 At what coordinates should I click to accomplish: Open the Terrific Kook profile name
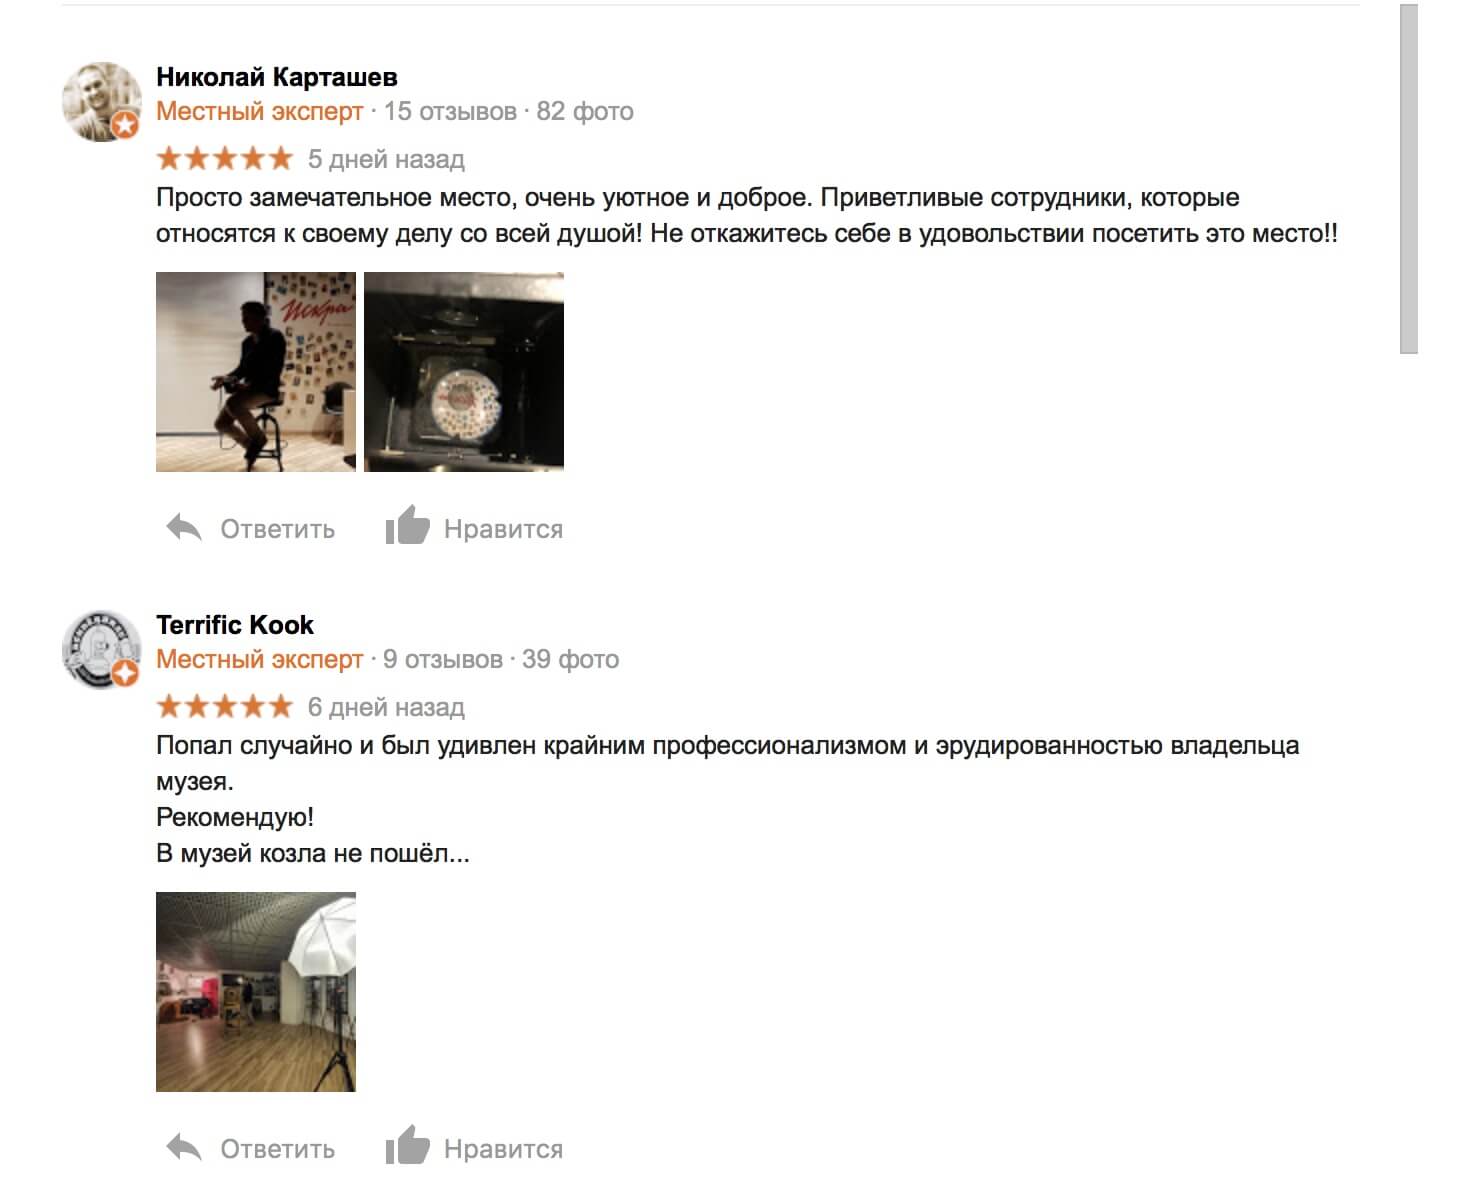click(235, 625)
